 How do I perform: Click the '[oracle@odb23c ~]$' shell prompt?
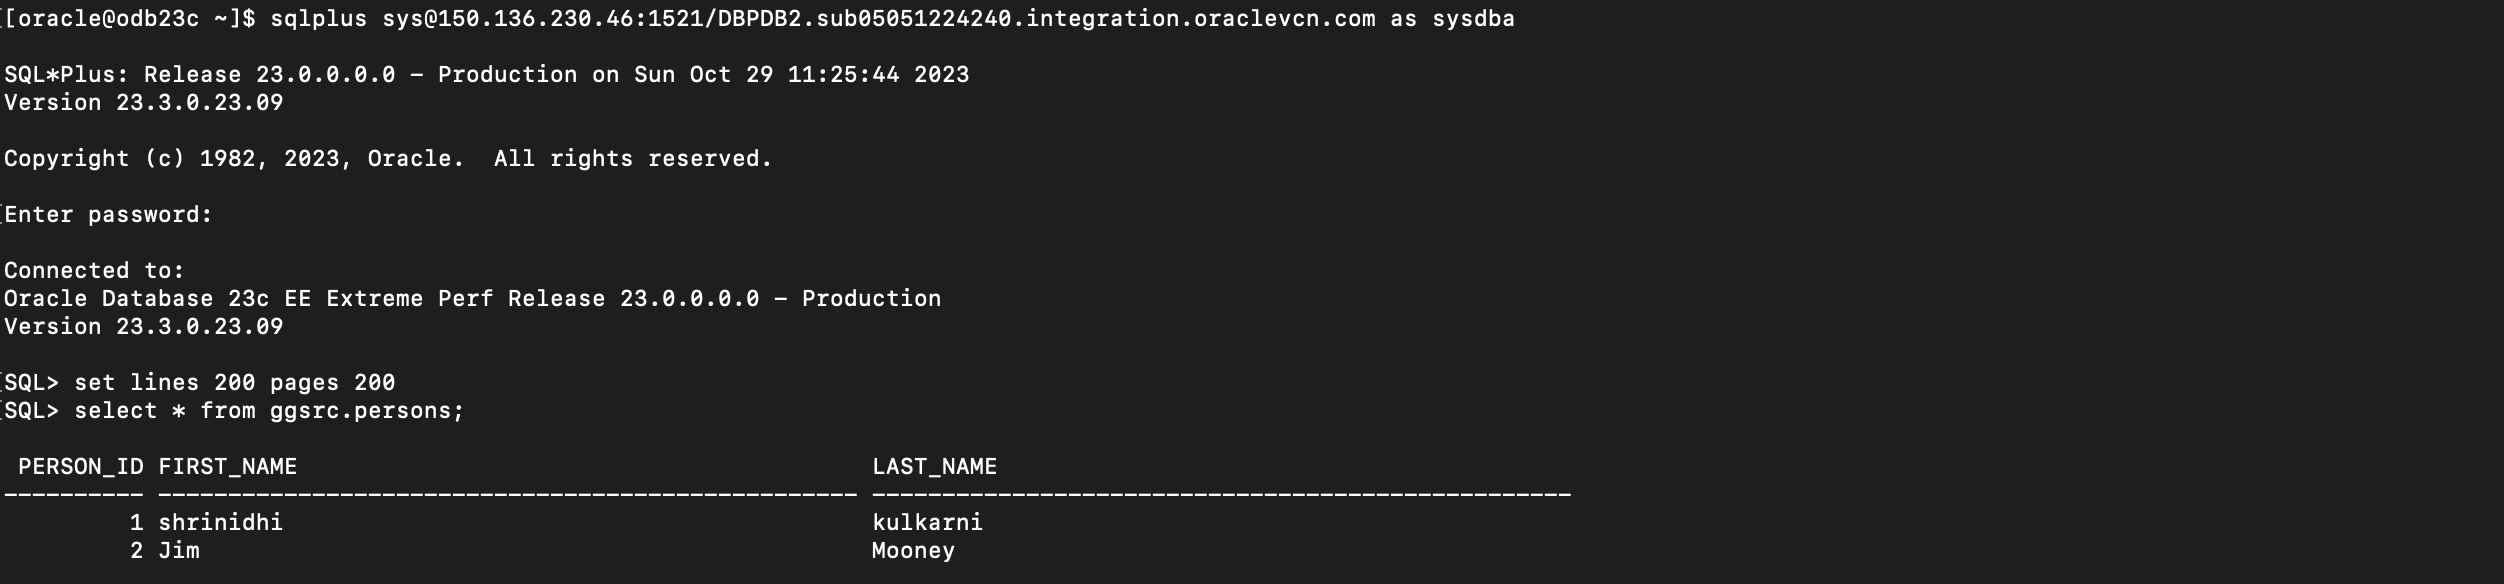point(130,19)
